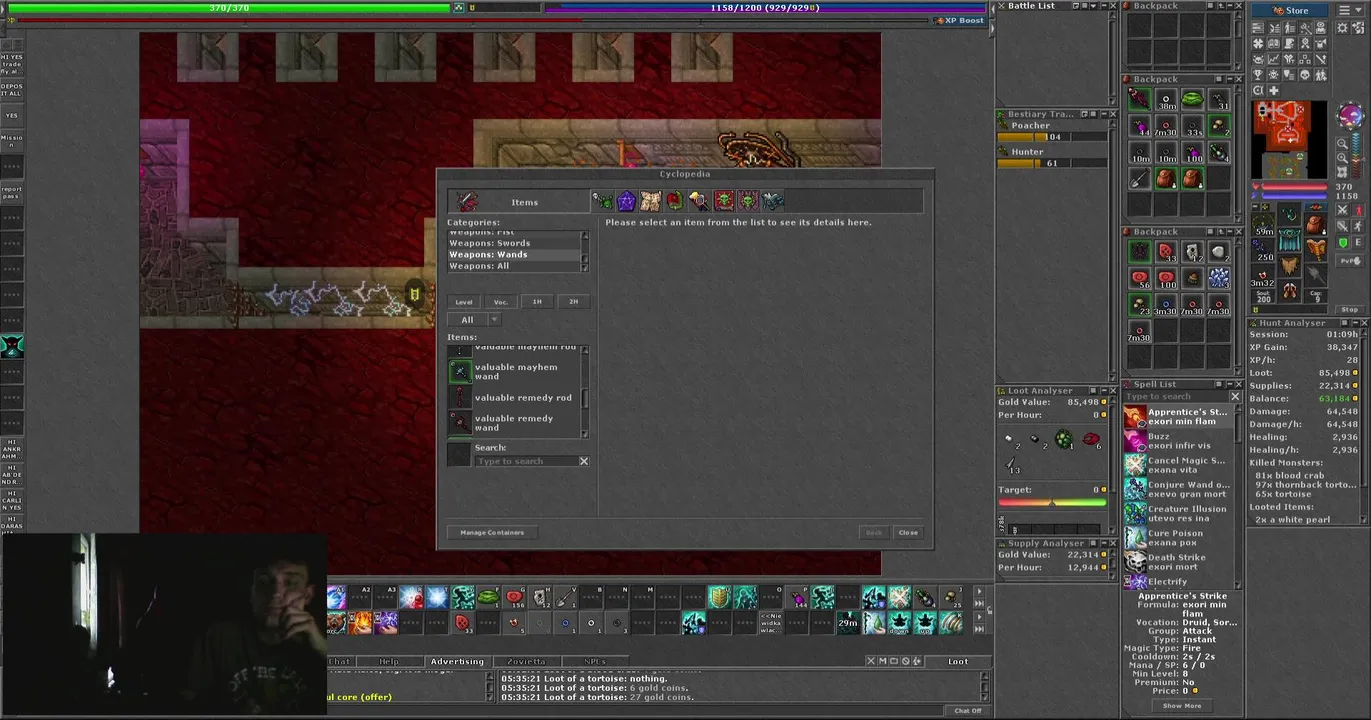The width and height of the screenshot is (1371, 720).
Task: Select the shovel in the middle Backpack
Action: [x=1140, y=179]
